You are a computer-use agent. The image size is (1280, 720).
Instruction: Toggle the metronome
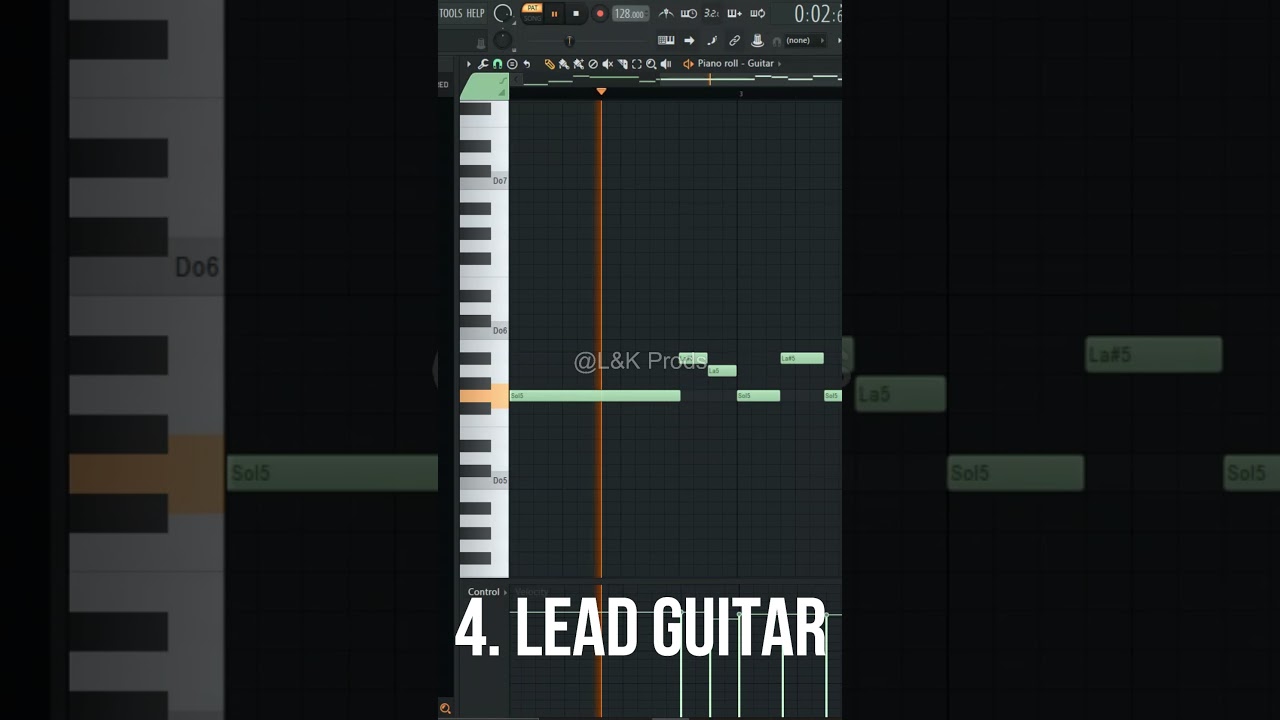(666, 14)
